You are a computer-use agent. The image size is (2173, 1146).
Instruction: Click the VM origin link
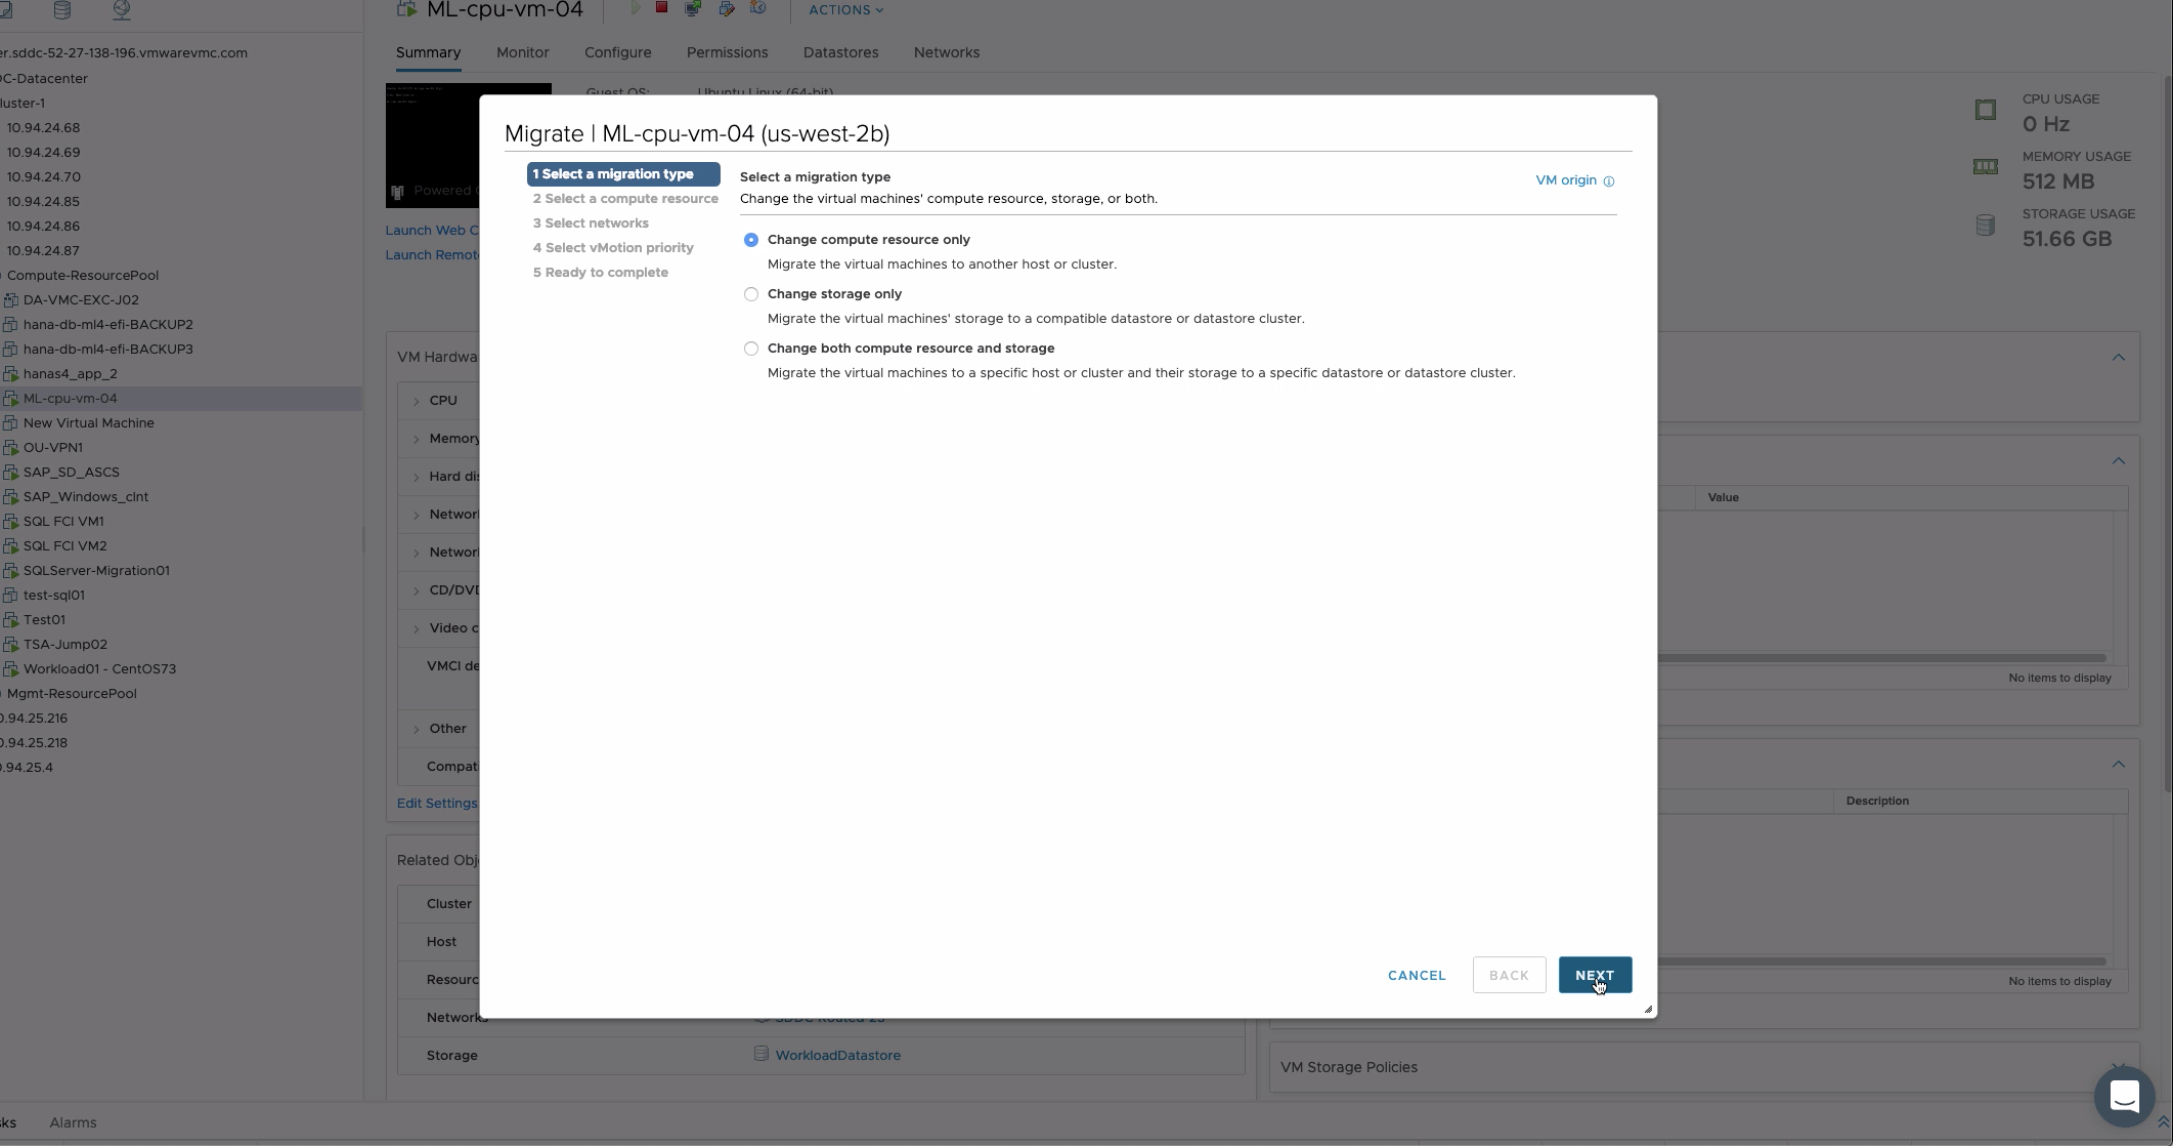[x=1565, y=180]
